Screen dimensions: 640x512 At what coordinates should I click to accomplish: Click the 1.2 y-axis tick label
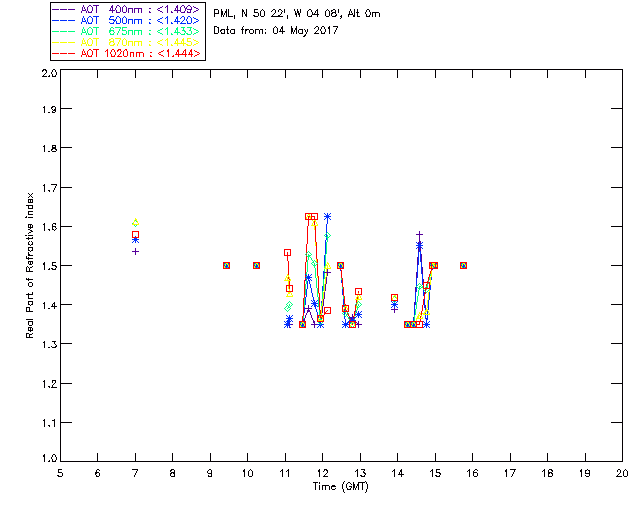point(49,384)
